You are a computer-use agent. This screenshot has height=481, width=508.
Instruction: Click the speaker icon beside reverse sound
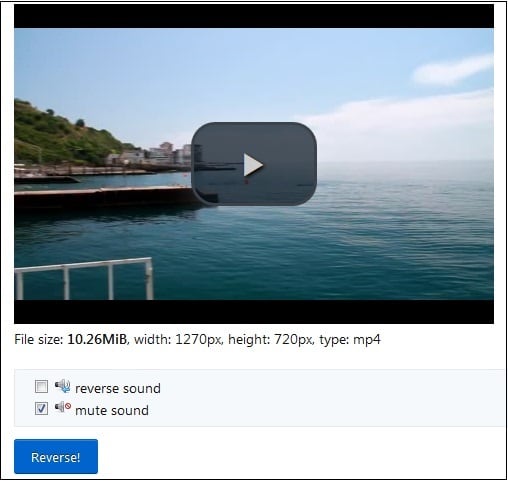[x=62, y=386]
